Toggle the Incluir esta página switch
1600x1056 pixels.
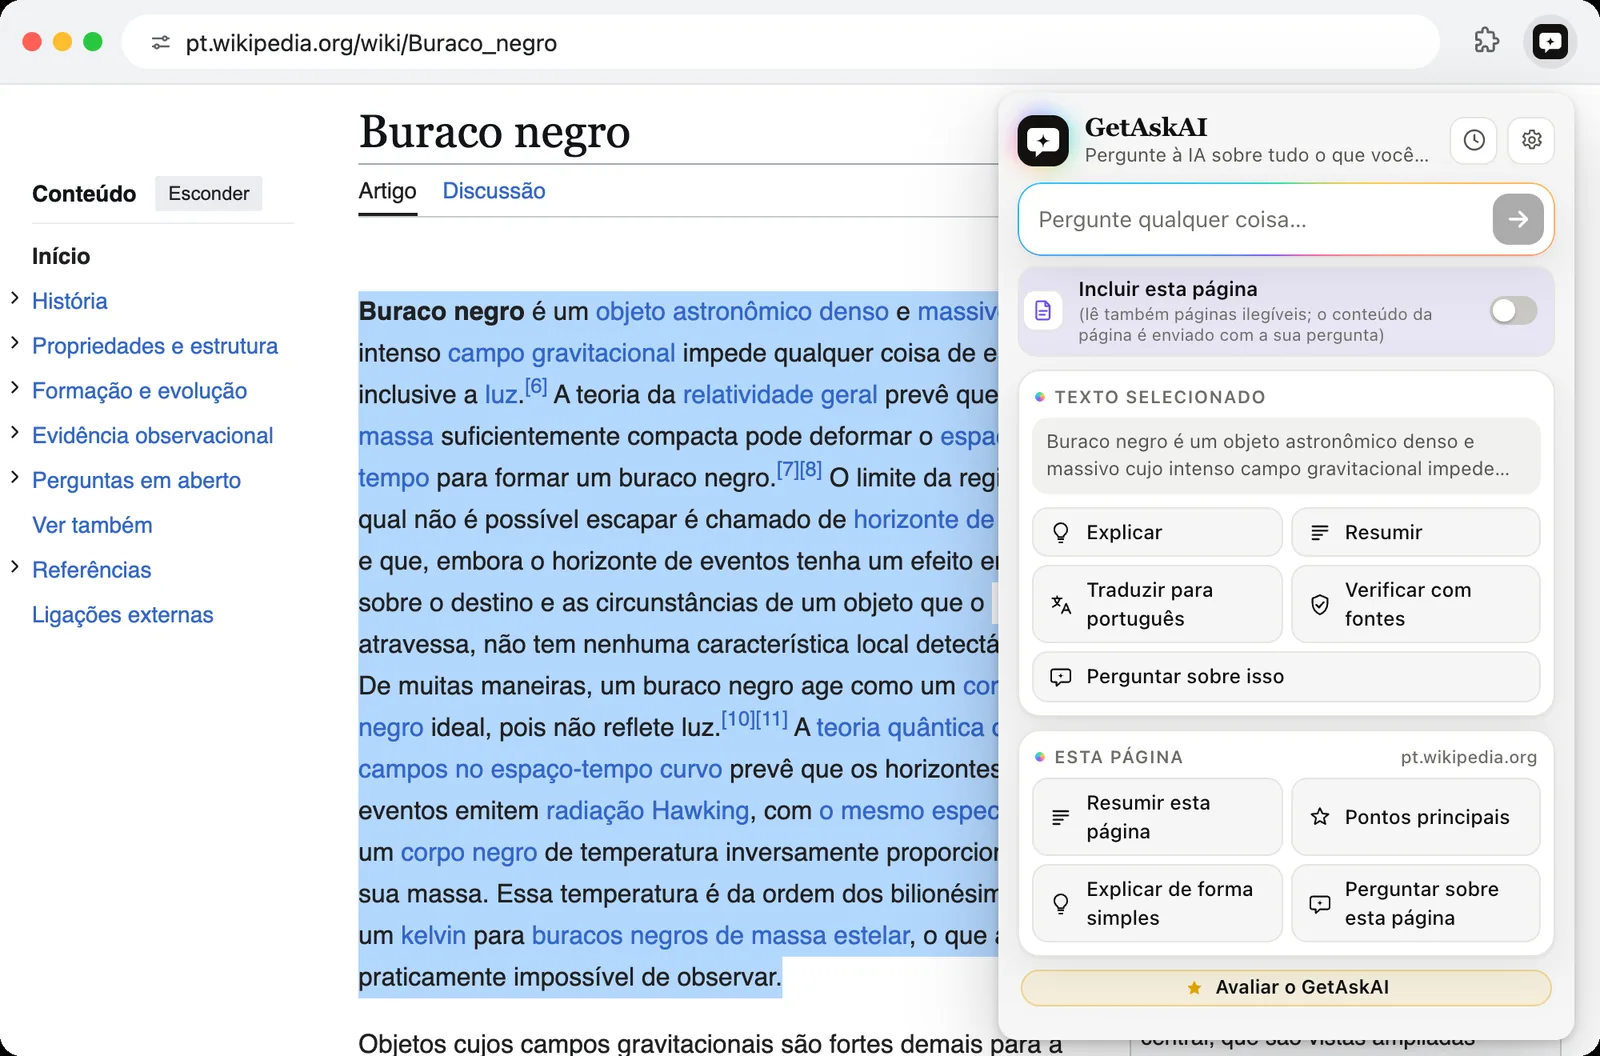click(1513, 310)
